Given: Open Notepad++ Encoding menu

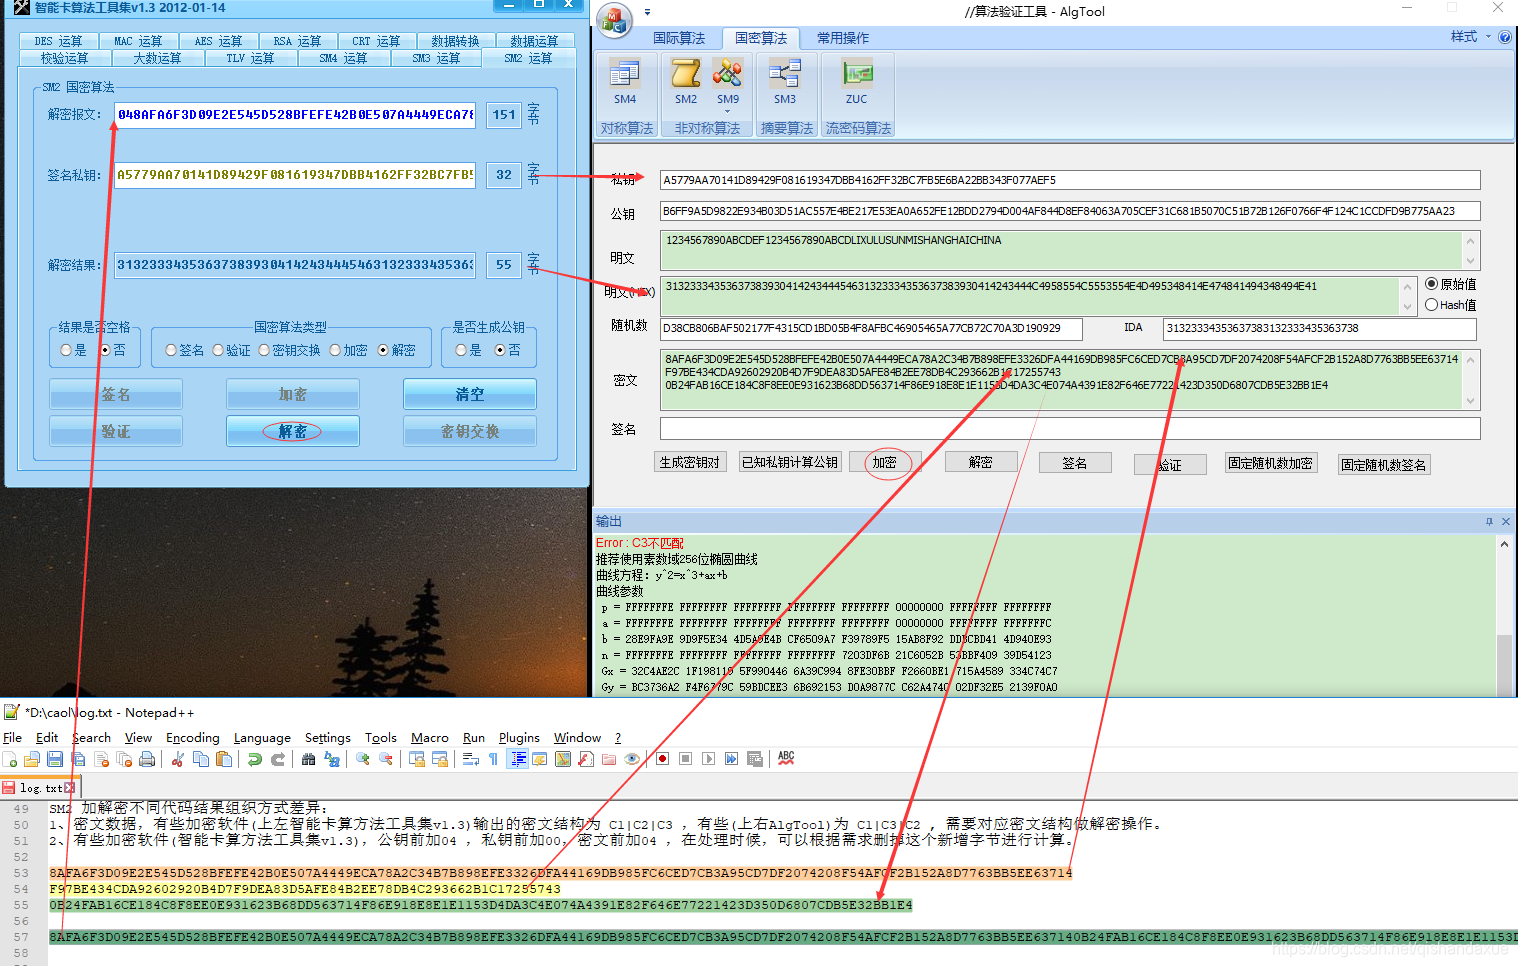Looking at the screenshot, I should tap(193, 738).
